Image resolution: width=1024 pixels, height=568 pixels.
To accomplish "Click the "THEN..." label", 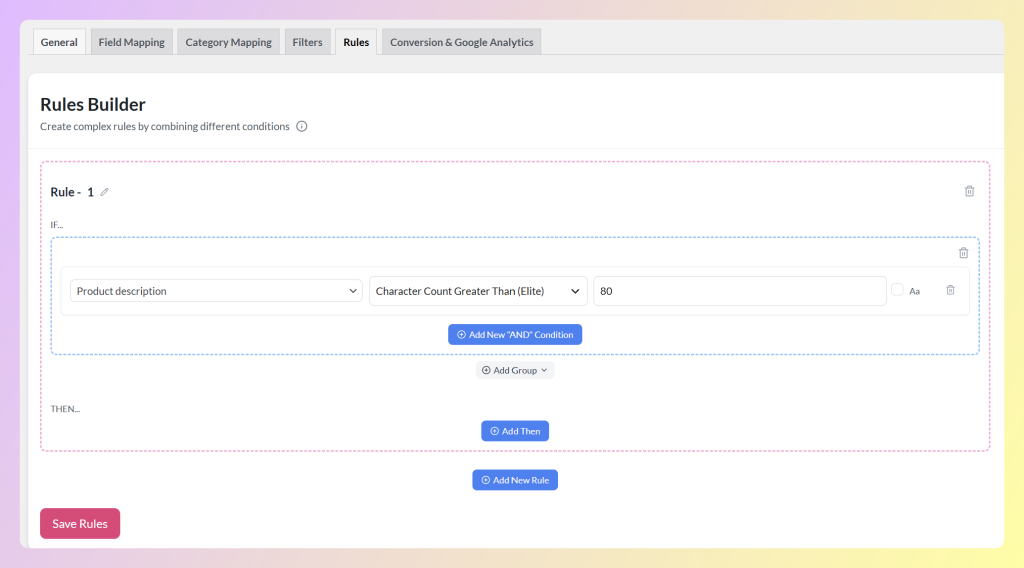I will pos(65,409).
